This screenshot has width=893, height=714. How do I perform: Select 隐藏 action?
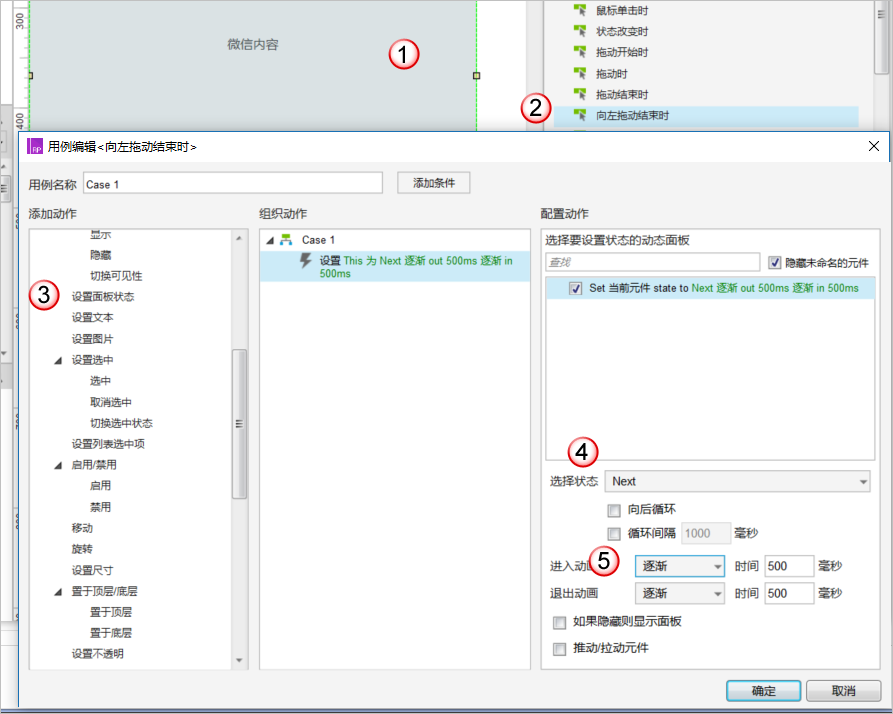point(100,255)
